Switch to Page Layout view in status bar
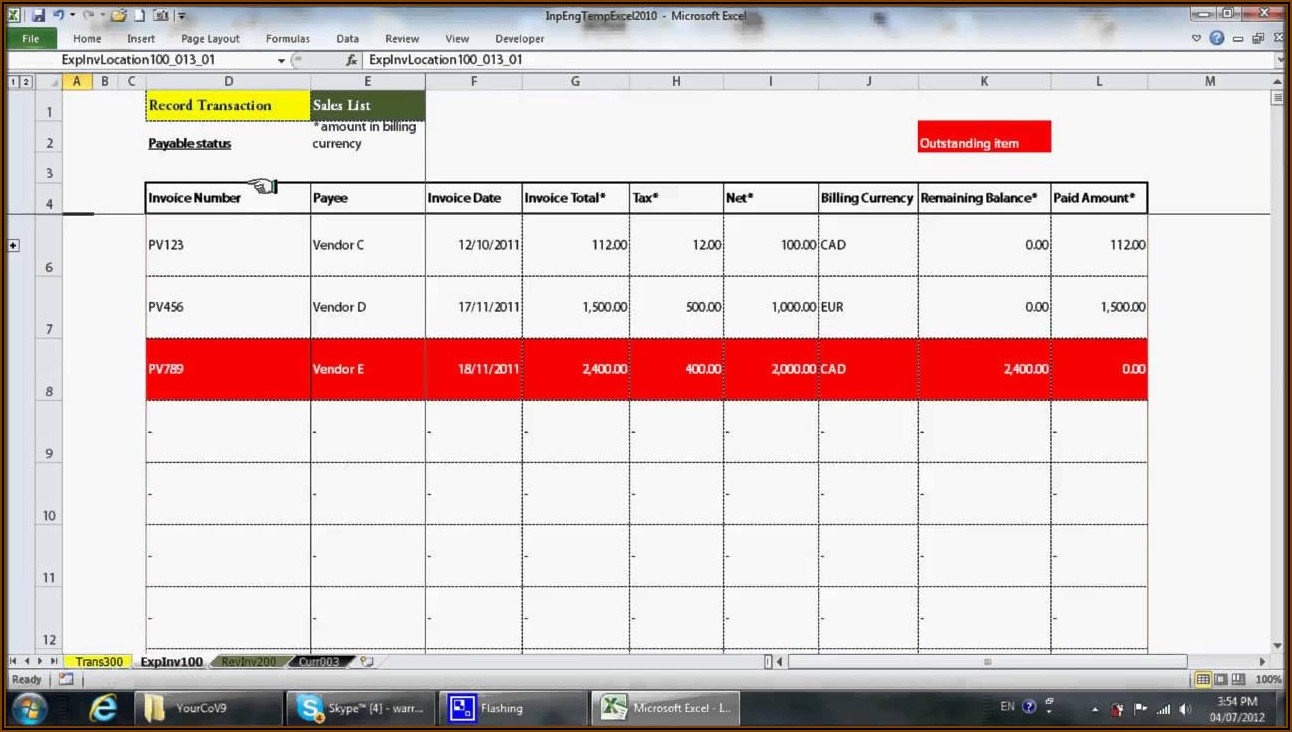Screen dimensions: 1292x732 tap(1221, 680)
